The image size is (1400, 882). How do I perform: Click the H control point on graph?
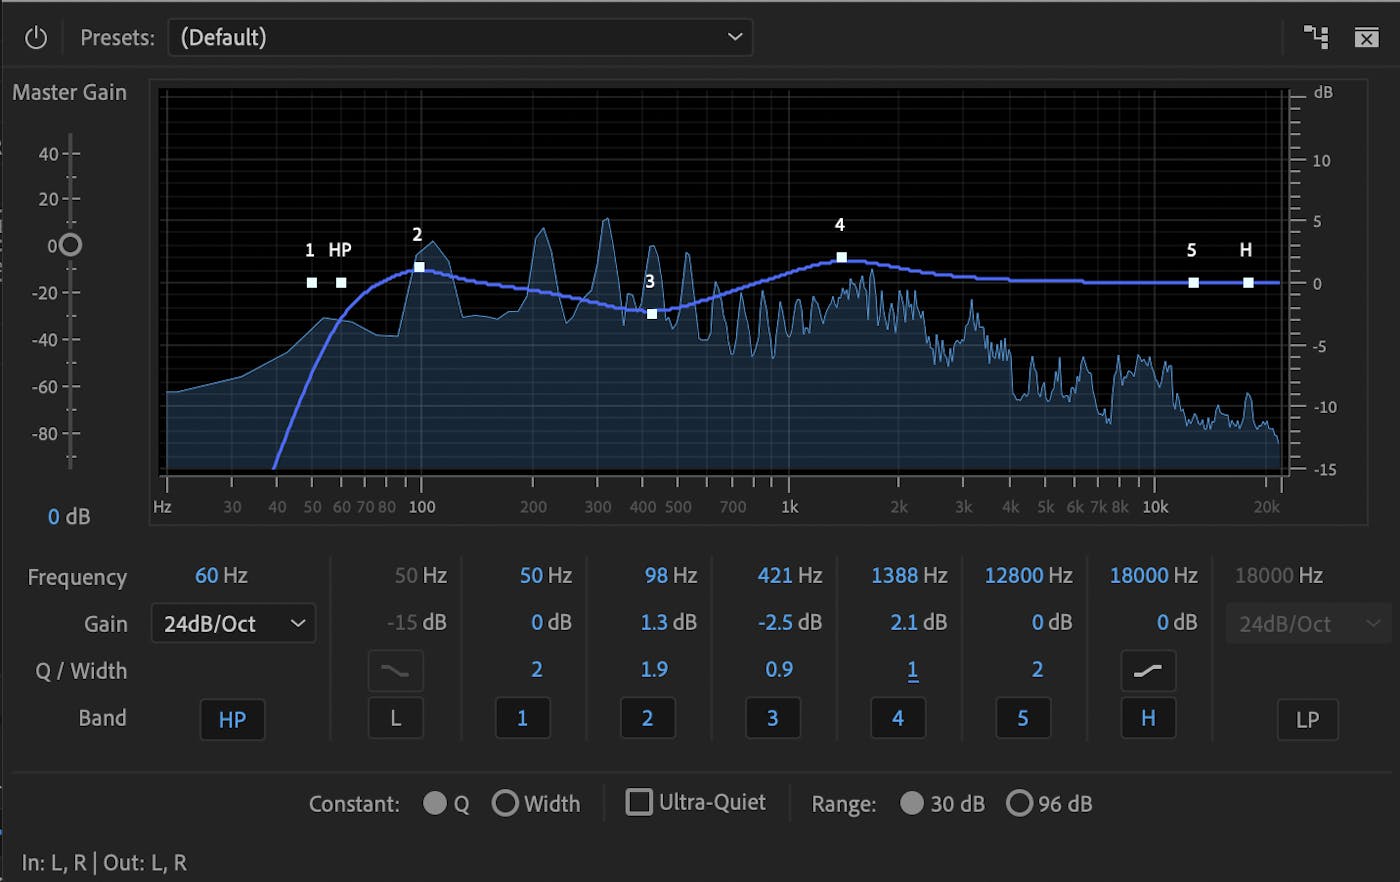pos(1248,283)
